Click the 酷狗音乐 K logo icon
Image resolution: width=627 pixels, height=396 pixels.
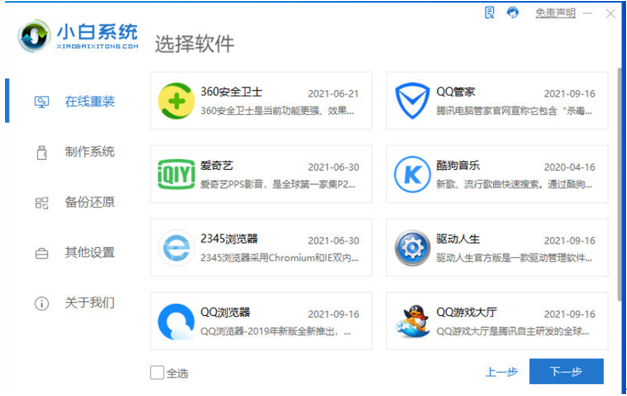(x=412, y=174)
